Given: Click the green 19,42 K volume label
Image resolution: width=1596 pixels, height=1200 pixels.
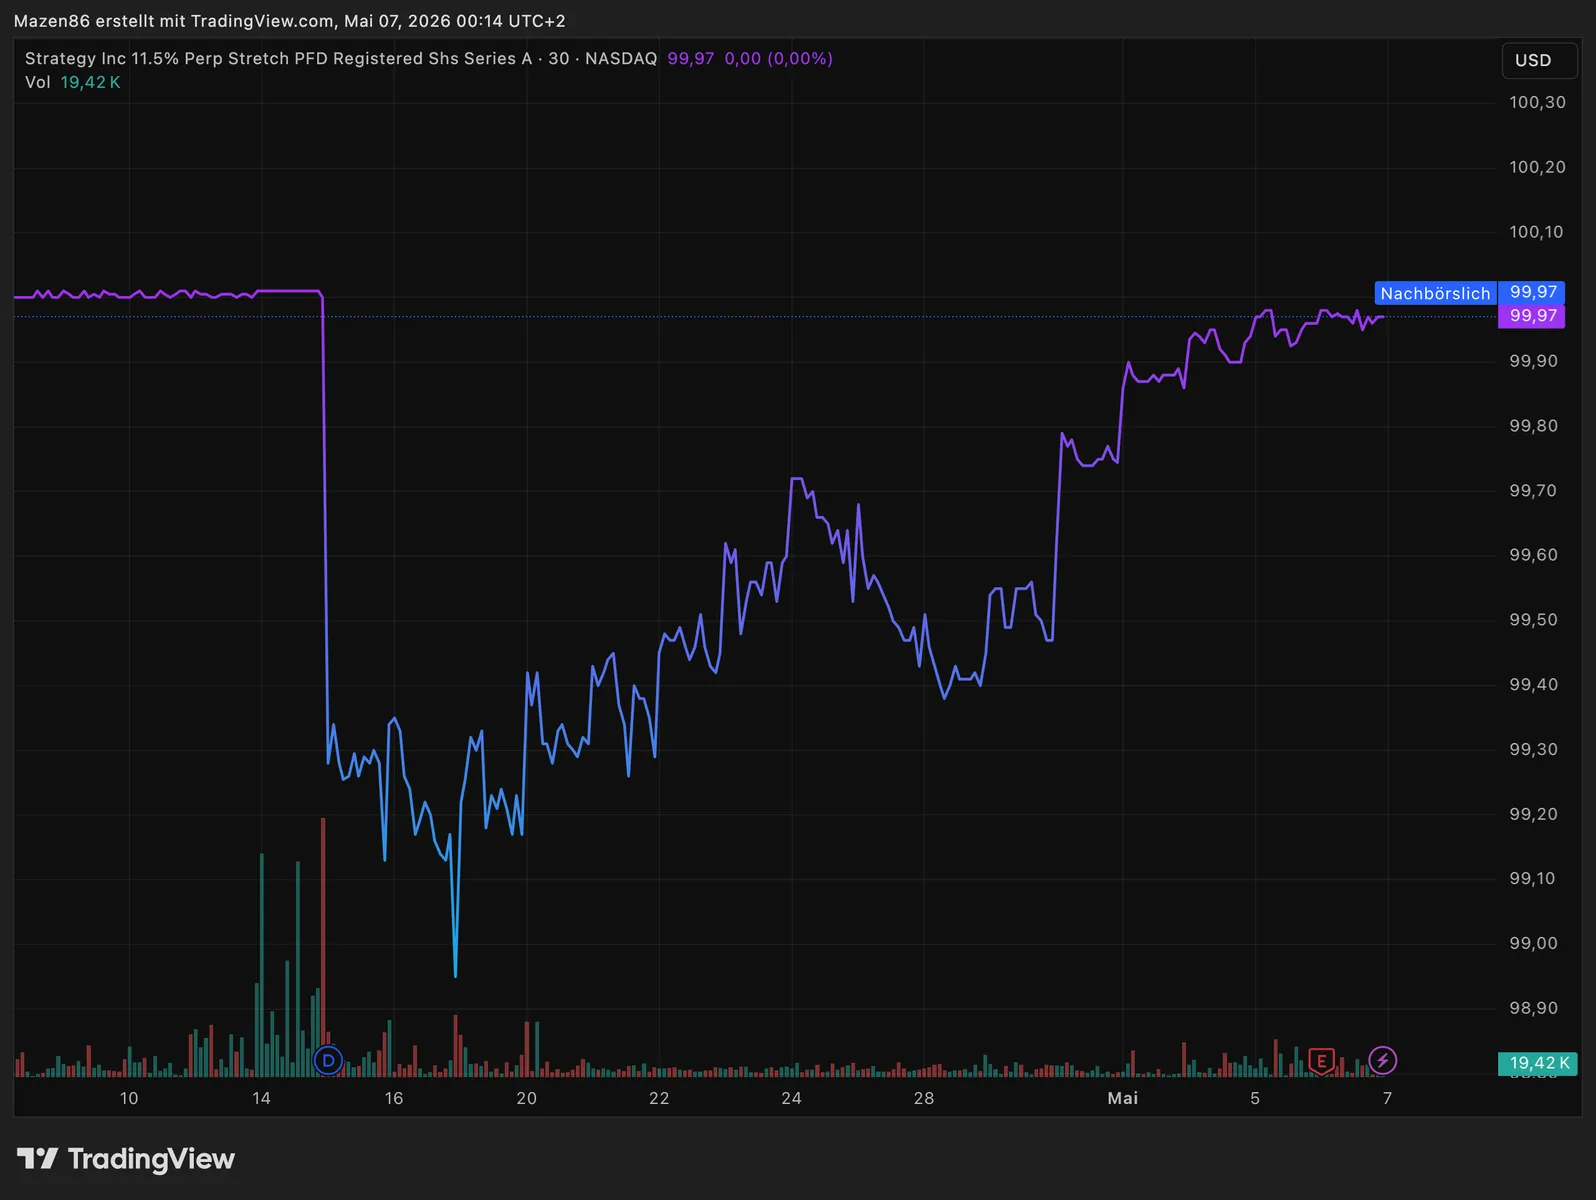Looking at the screenshot, I should [1538, 1063].
